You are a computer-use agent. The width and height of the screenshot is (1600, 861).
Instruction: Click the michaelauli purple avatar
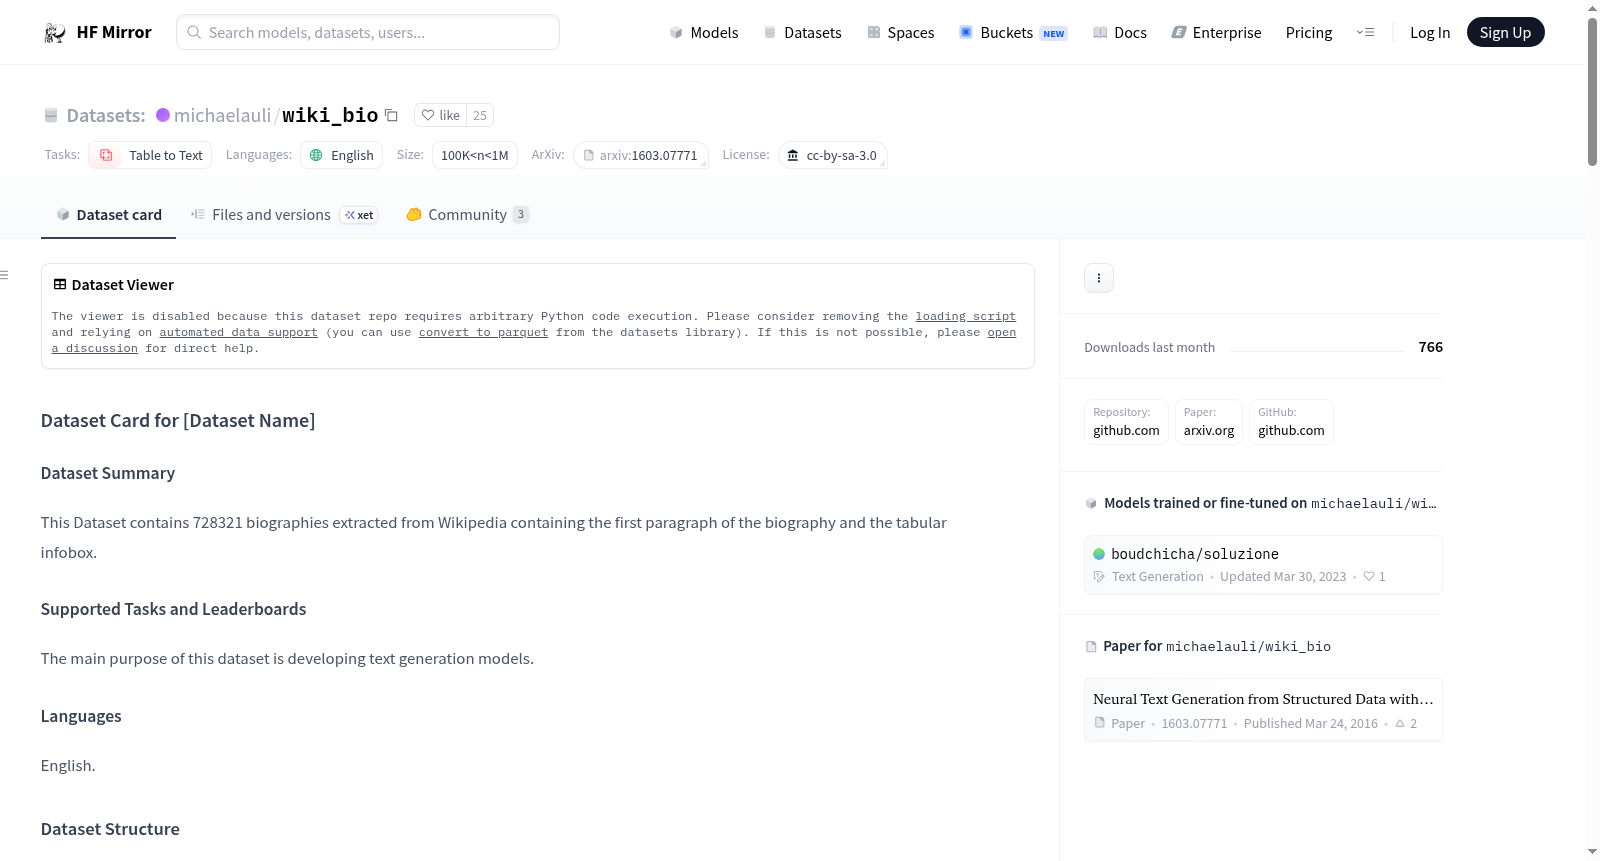(163, 115)
